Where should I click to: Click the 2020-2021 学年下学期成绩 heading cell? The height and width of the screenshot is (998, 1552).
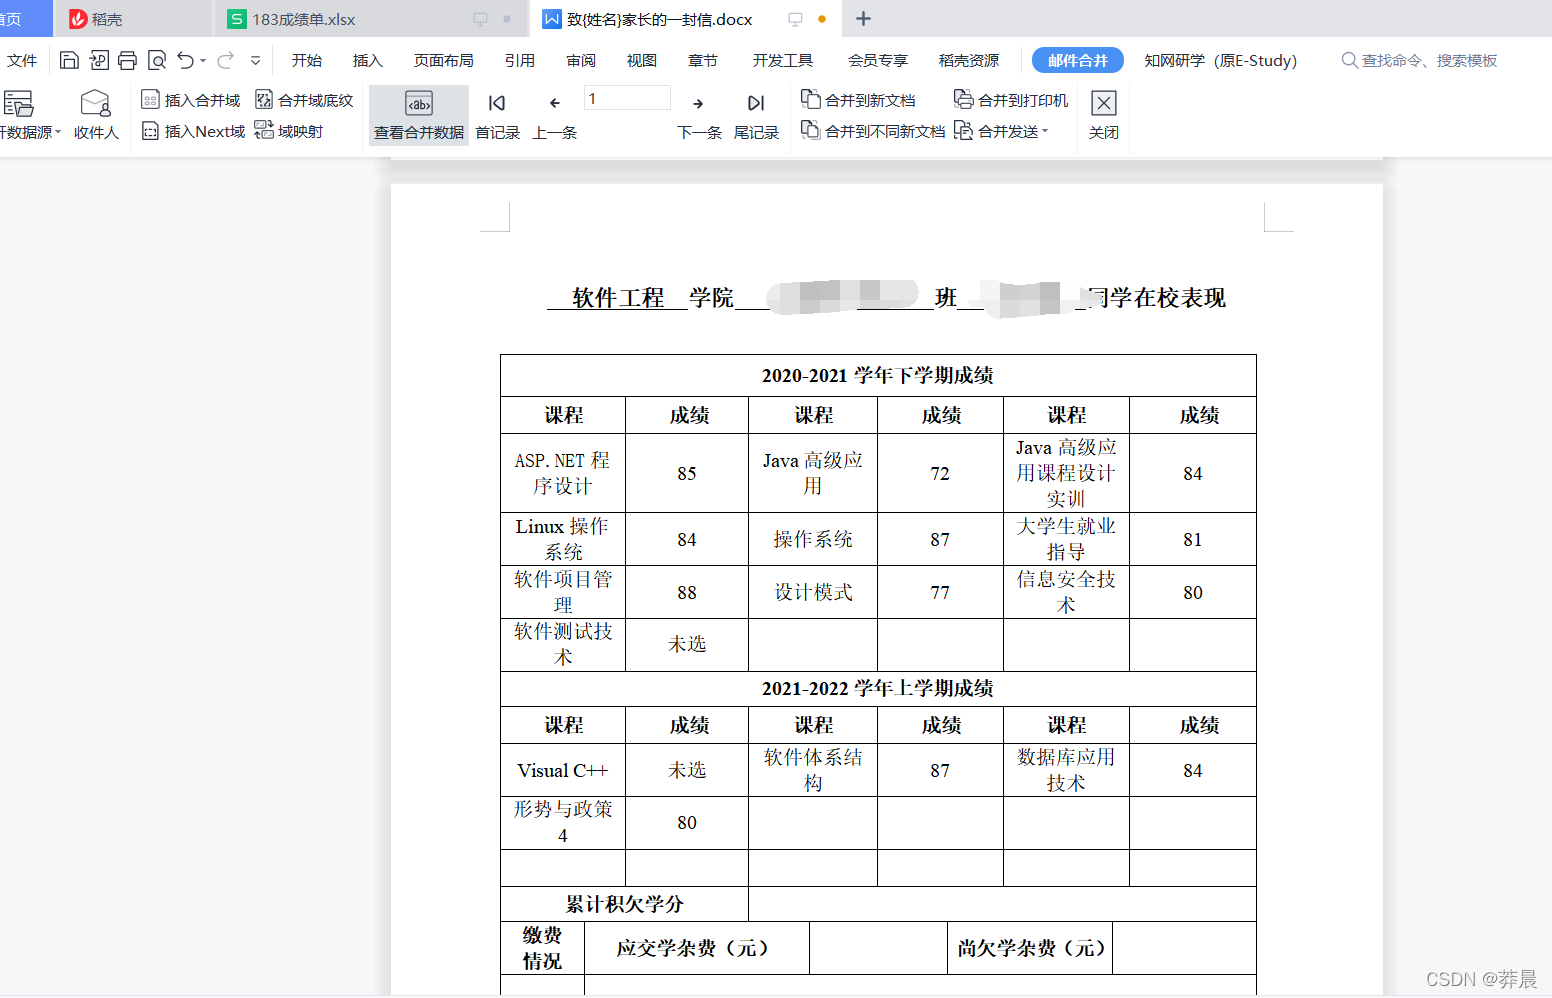click(878, 375)
